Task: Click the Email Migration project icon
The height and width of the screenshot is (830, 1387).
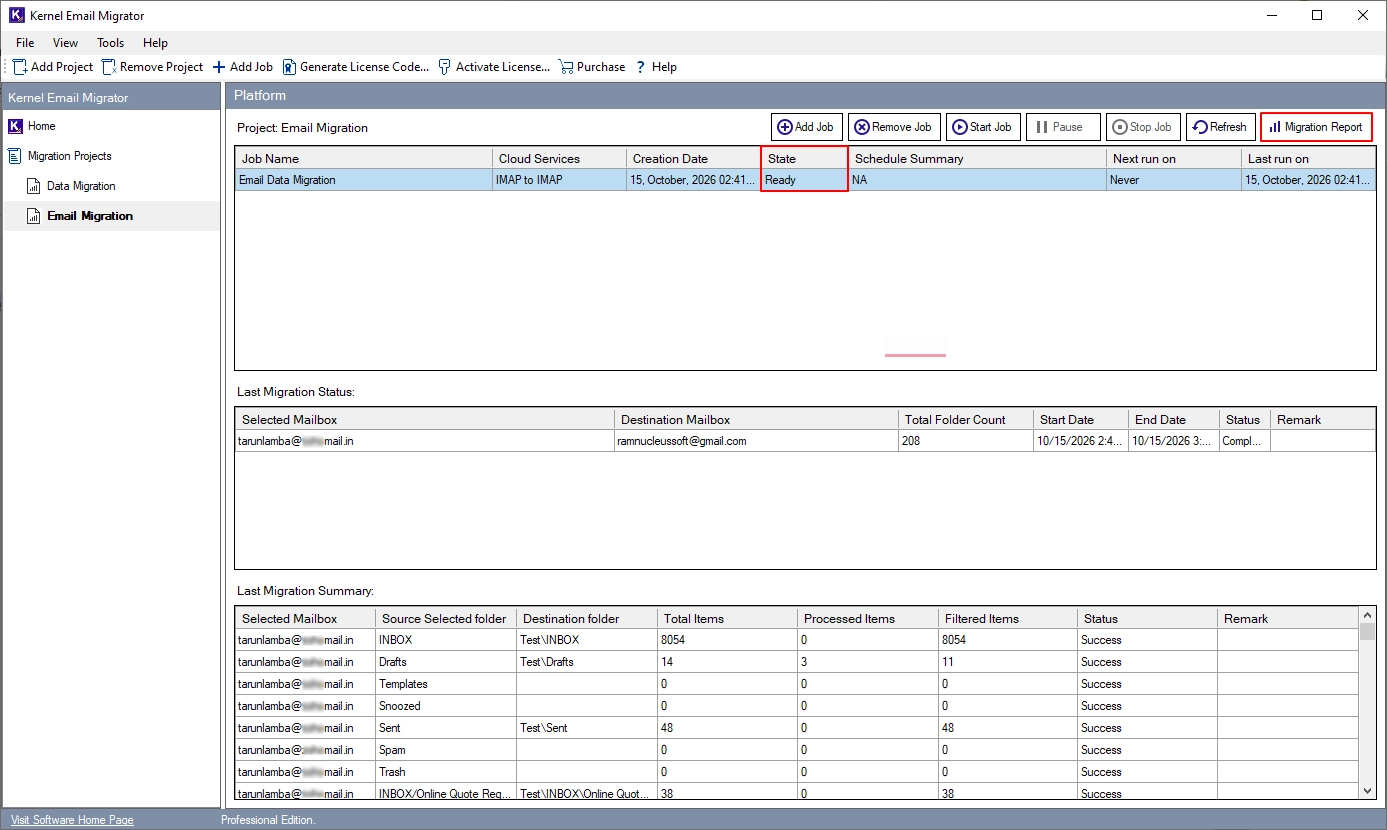Action: click(x=34, y=216)
